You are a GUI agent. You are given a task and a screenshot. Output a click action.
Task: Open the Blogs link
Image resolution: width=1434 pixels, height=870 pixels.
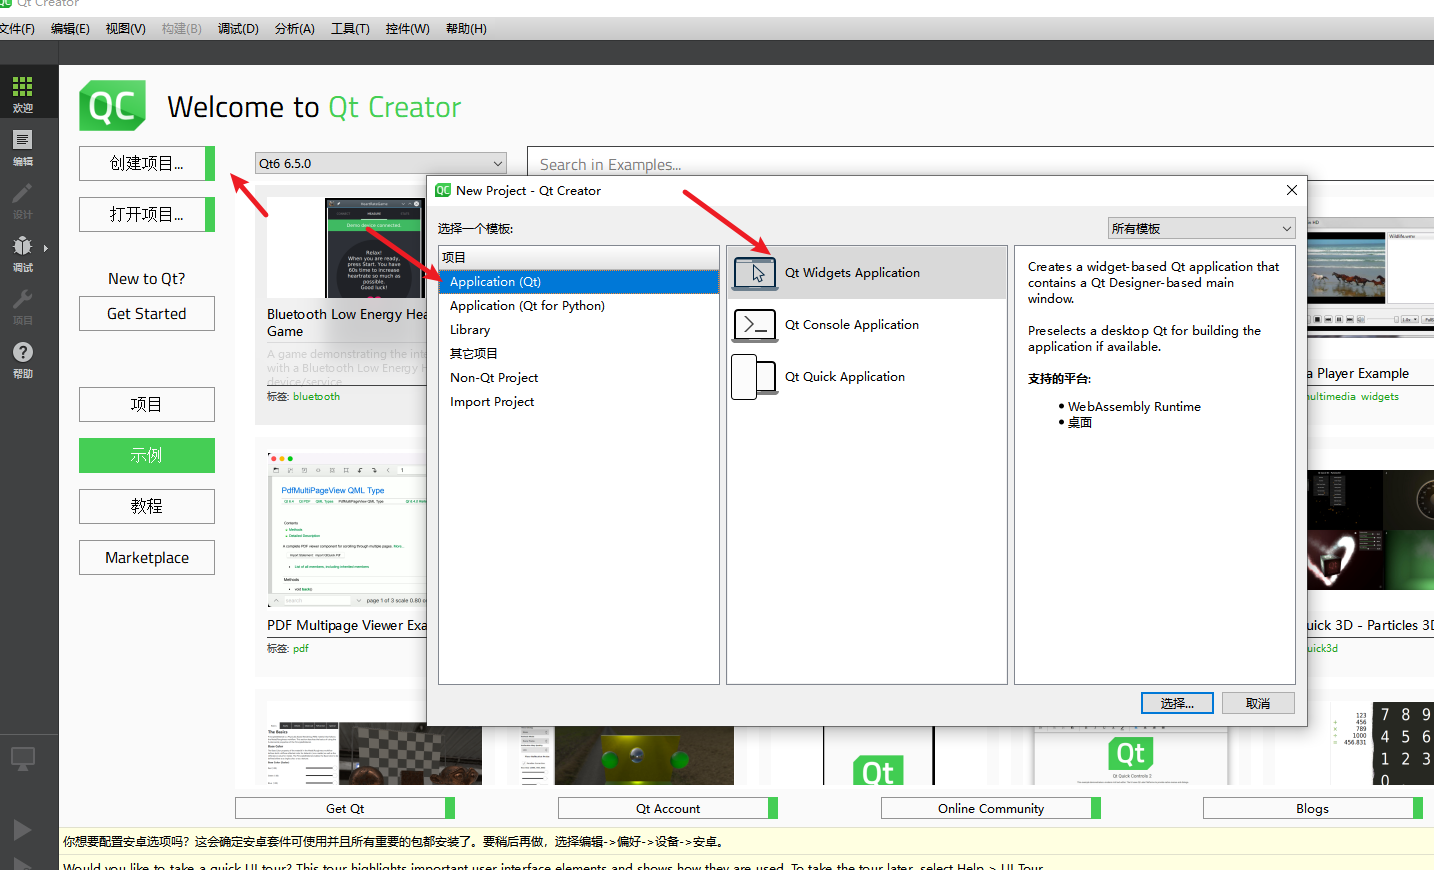click(1313, 808)
